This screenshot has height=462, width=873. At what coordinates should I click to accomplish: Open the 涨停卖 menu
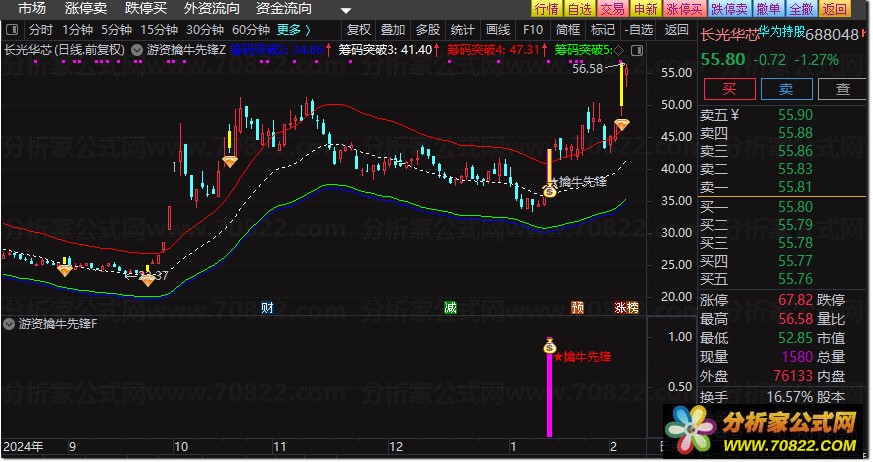(86, 8)
